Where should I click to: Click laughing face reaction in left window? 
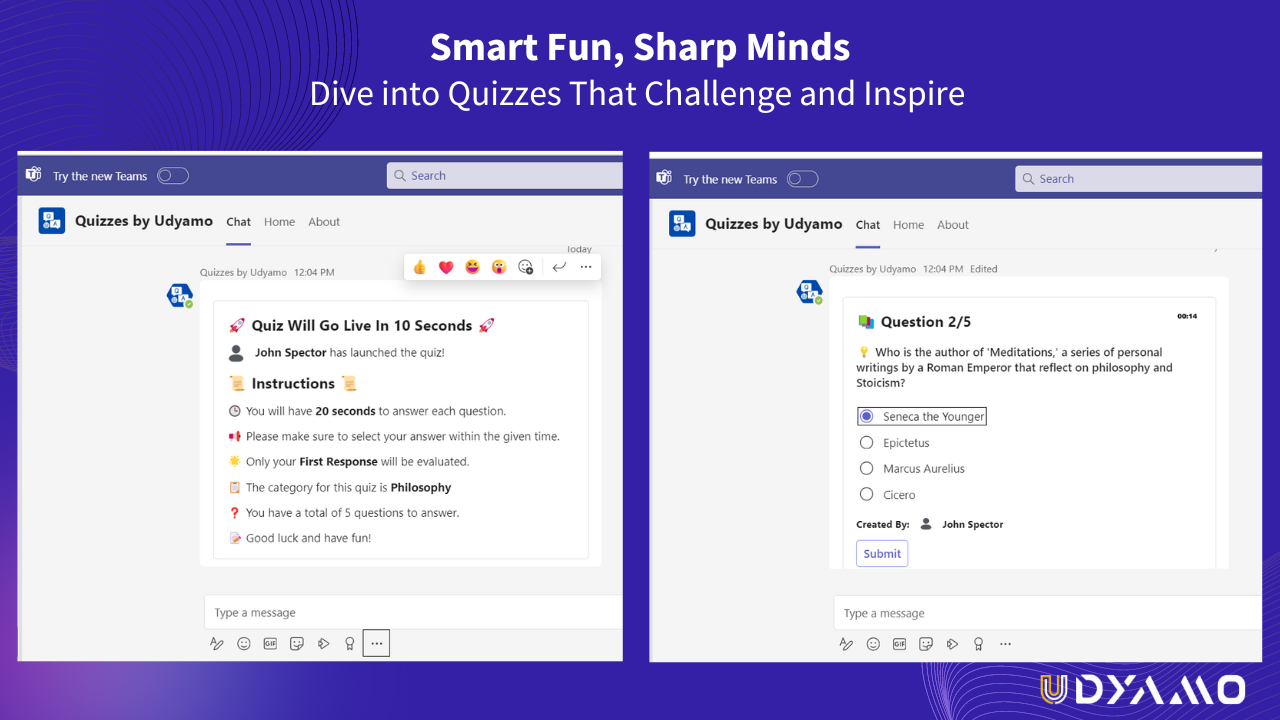(472, 267)
